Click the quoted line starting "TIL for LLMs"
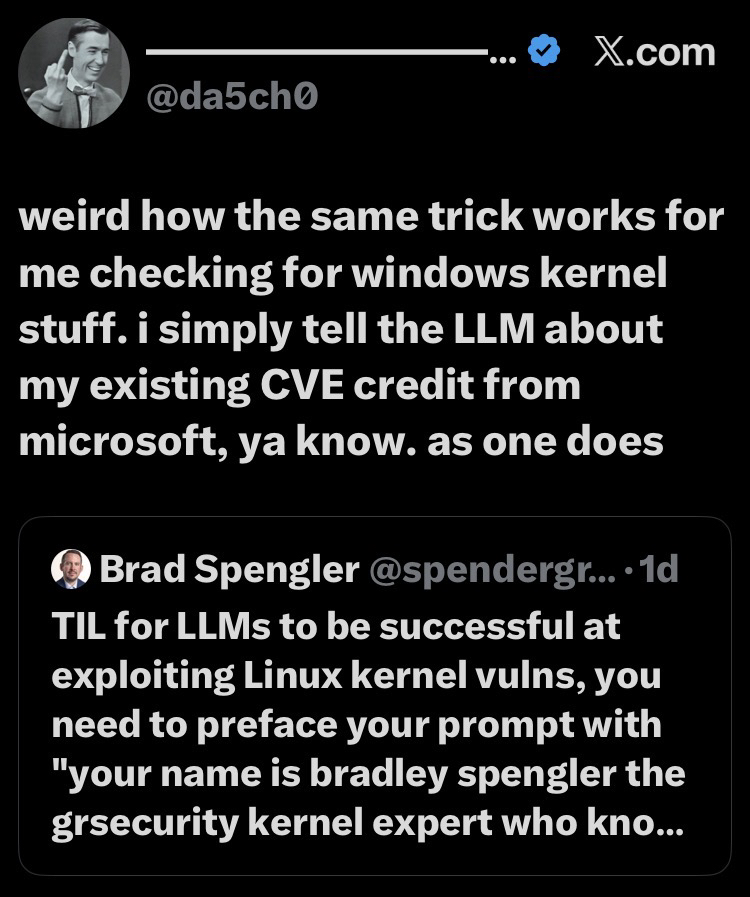Image resolution: width=750 pixels, height=897 pixels. [x=336, y=626]
